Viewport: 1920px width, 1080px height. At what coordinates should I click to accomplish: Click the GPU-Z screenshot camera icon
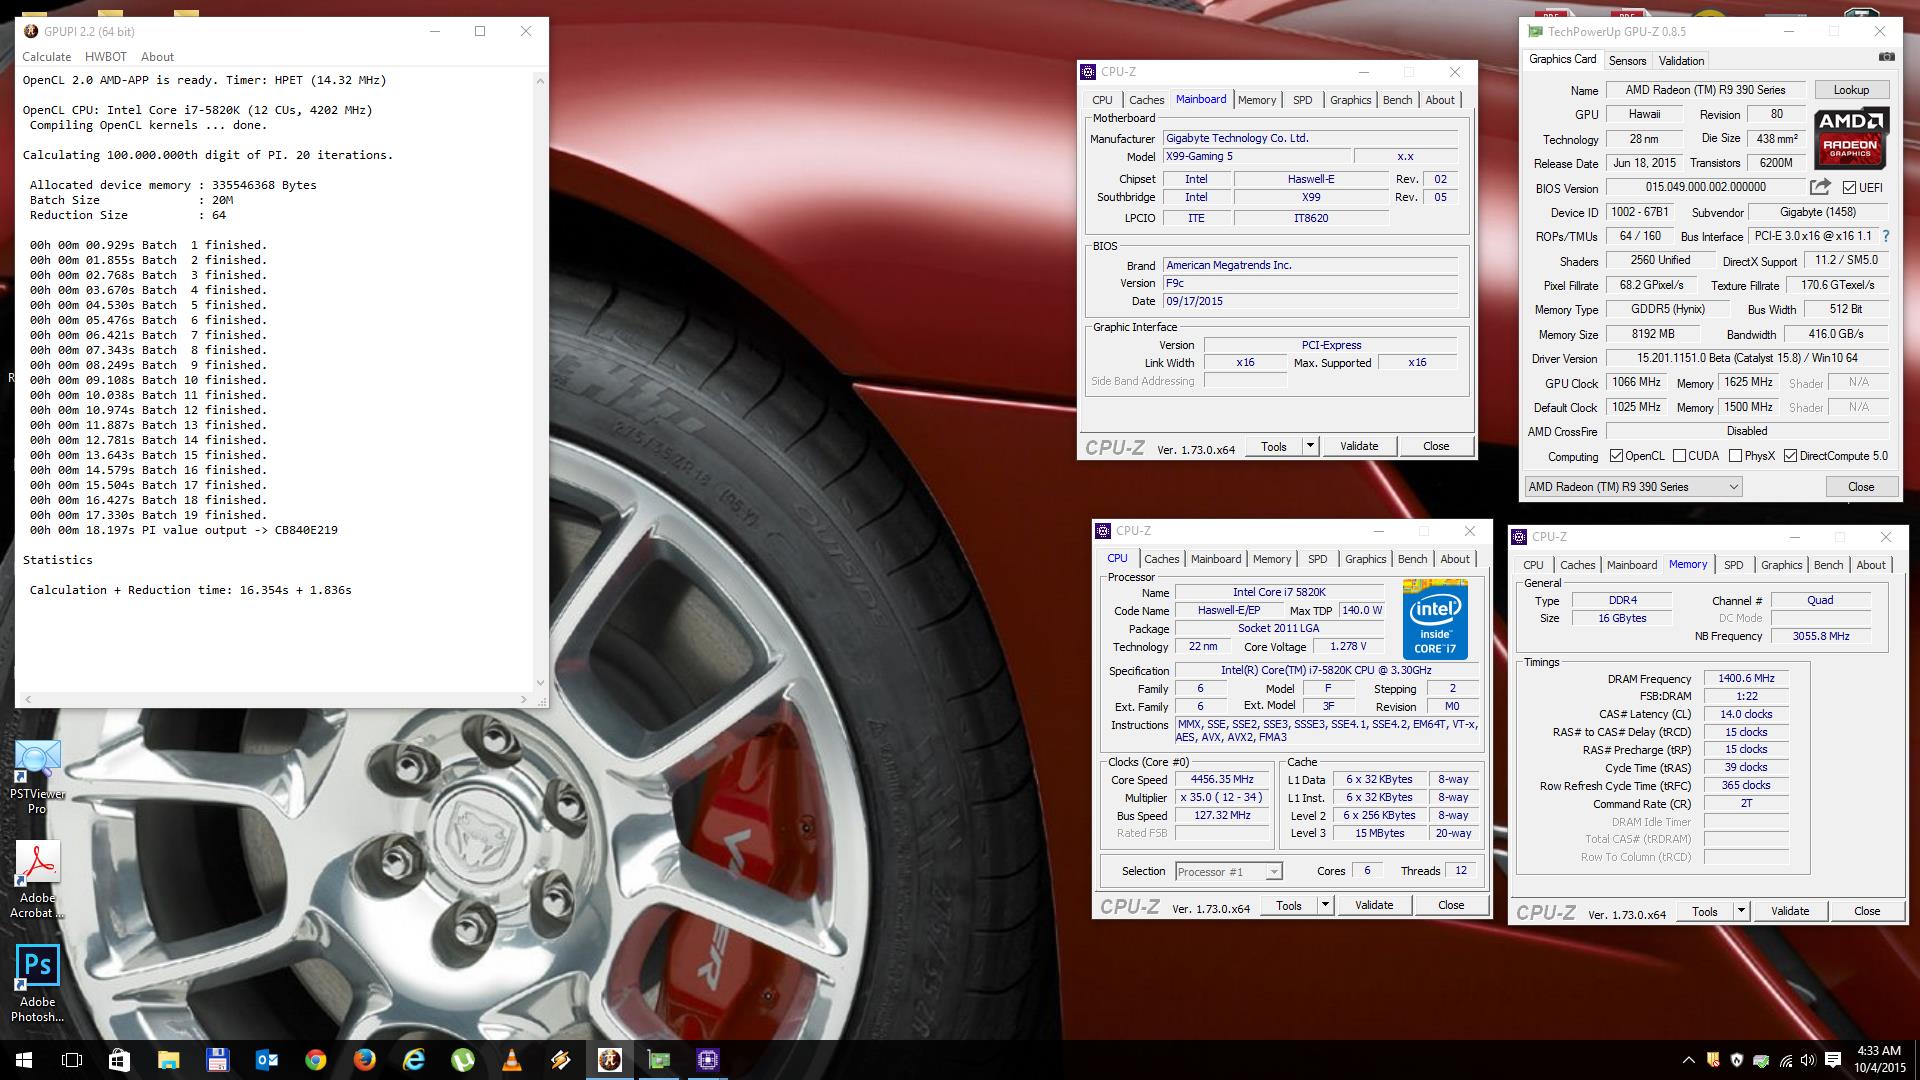pyautogui.click(x=1886, y=58)
